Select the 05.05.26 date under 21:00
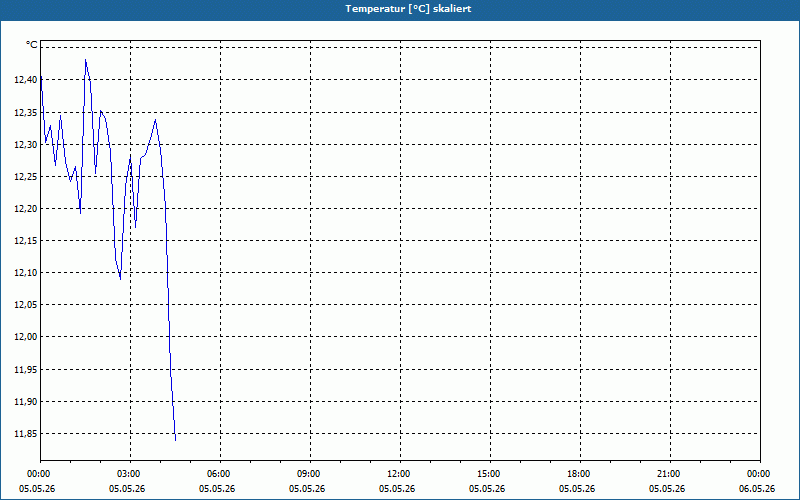Screen dimensions: 800x500 667,489
